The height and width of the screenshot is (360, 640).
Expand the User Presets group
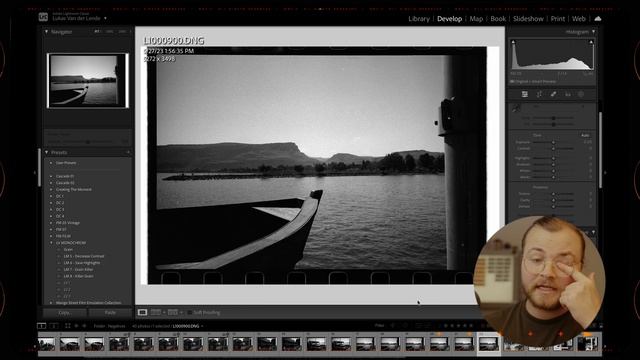point(51,163)
